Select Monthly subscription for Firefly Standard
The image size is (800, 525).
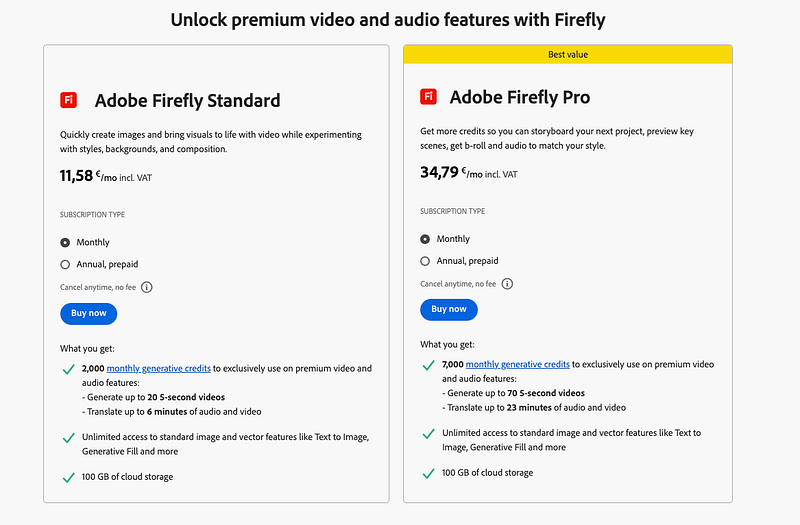click(x=66, y=242)
